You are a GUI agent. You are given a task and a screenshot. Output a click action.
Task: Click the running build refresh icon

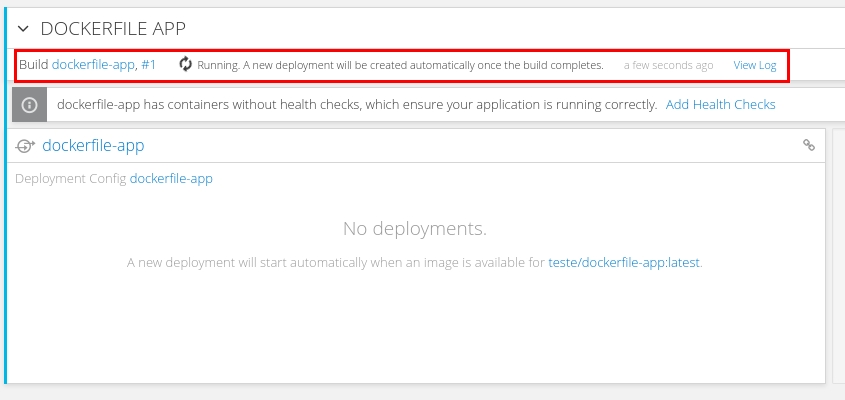185,65
